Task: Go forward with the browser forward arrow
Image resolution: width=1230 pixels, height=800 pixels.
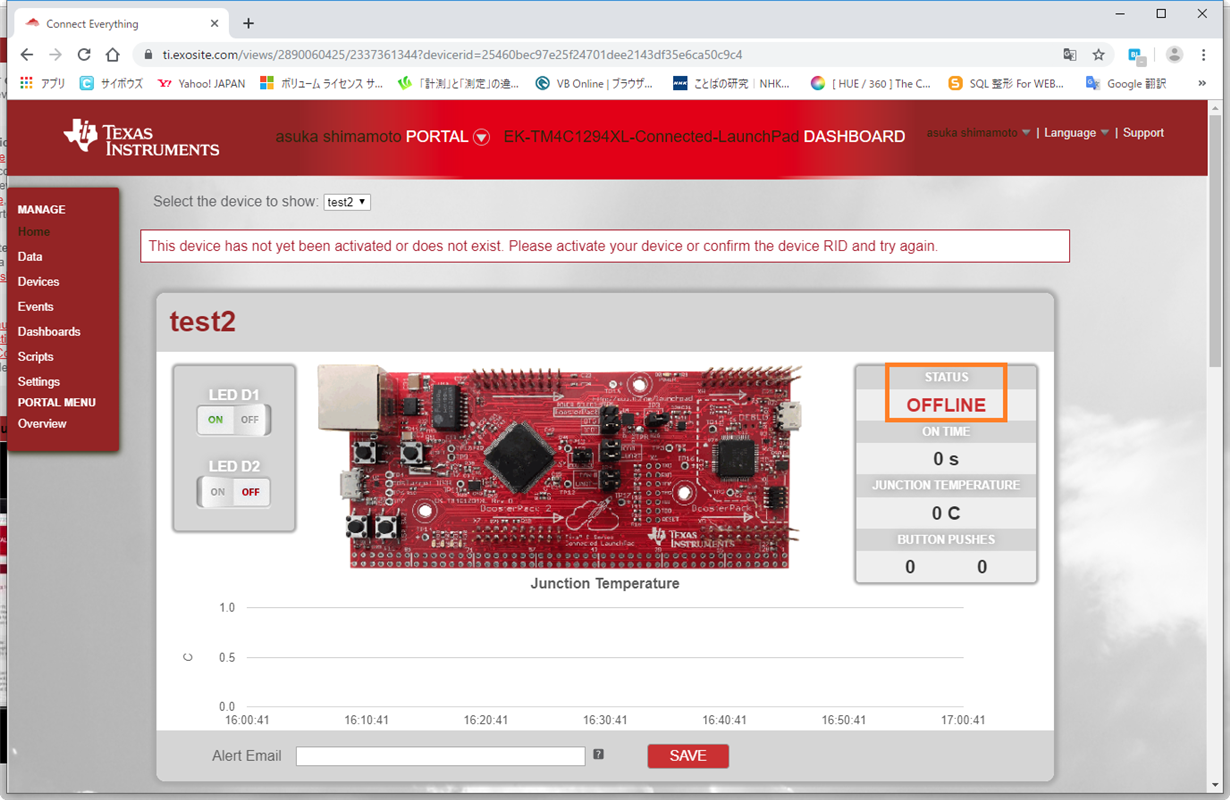Action: click(56, 55)
